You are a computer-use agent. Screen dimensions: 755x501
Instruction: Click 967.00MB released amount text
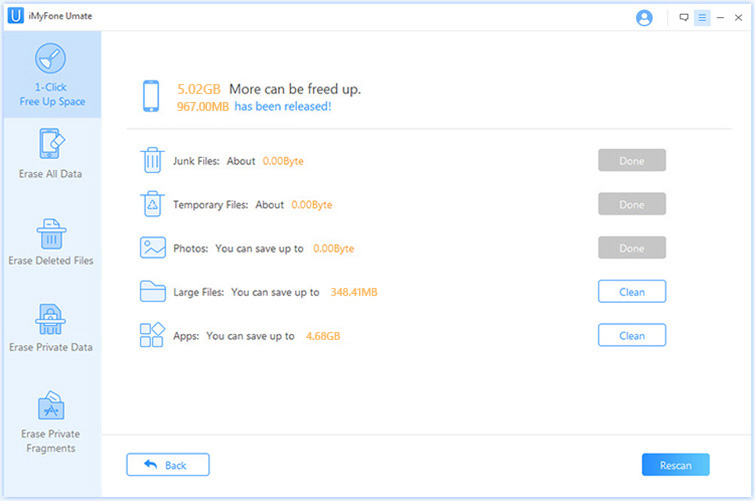point(203,106)
